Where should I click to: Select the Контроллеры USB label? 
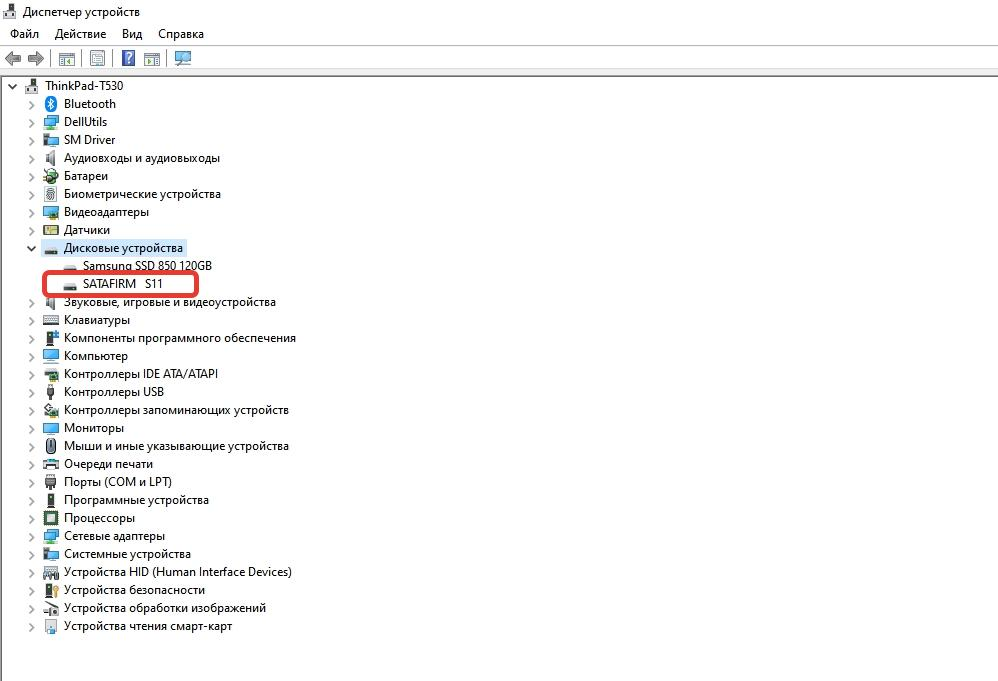114,392
